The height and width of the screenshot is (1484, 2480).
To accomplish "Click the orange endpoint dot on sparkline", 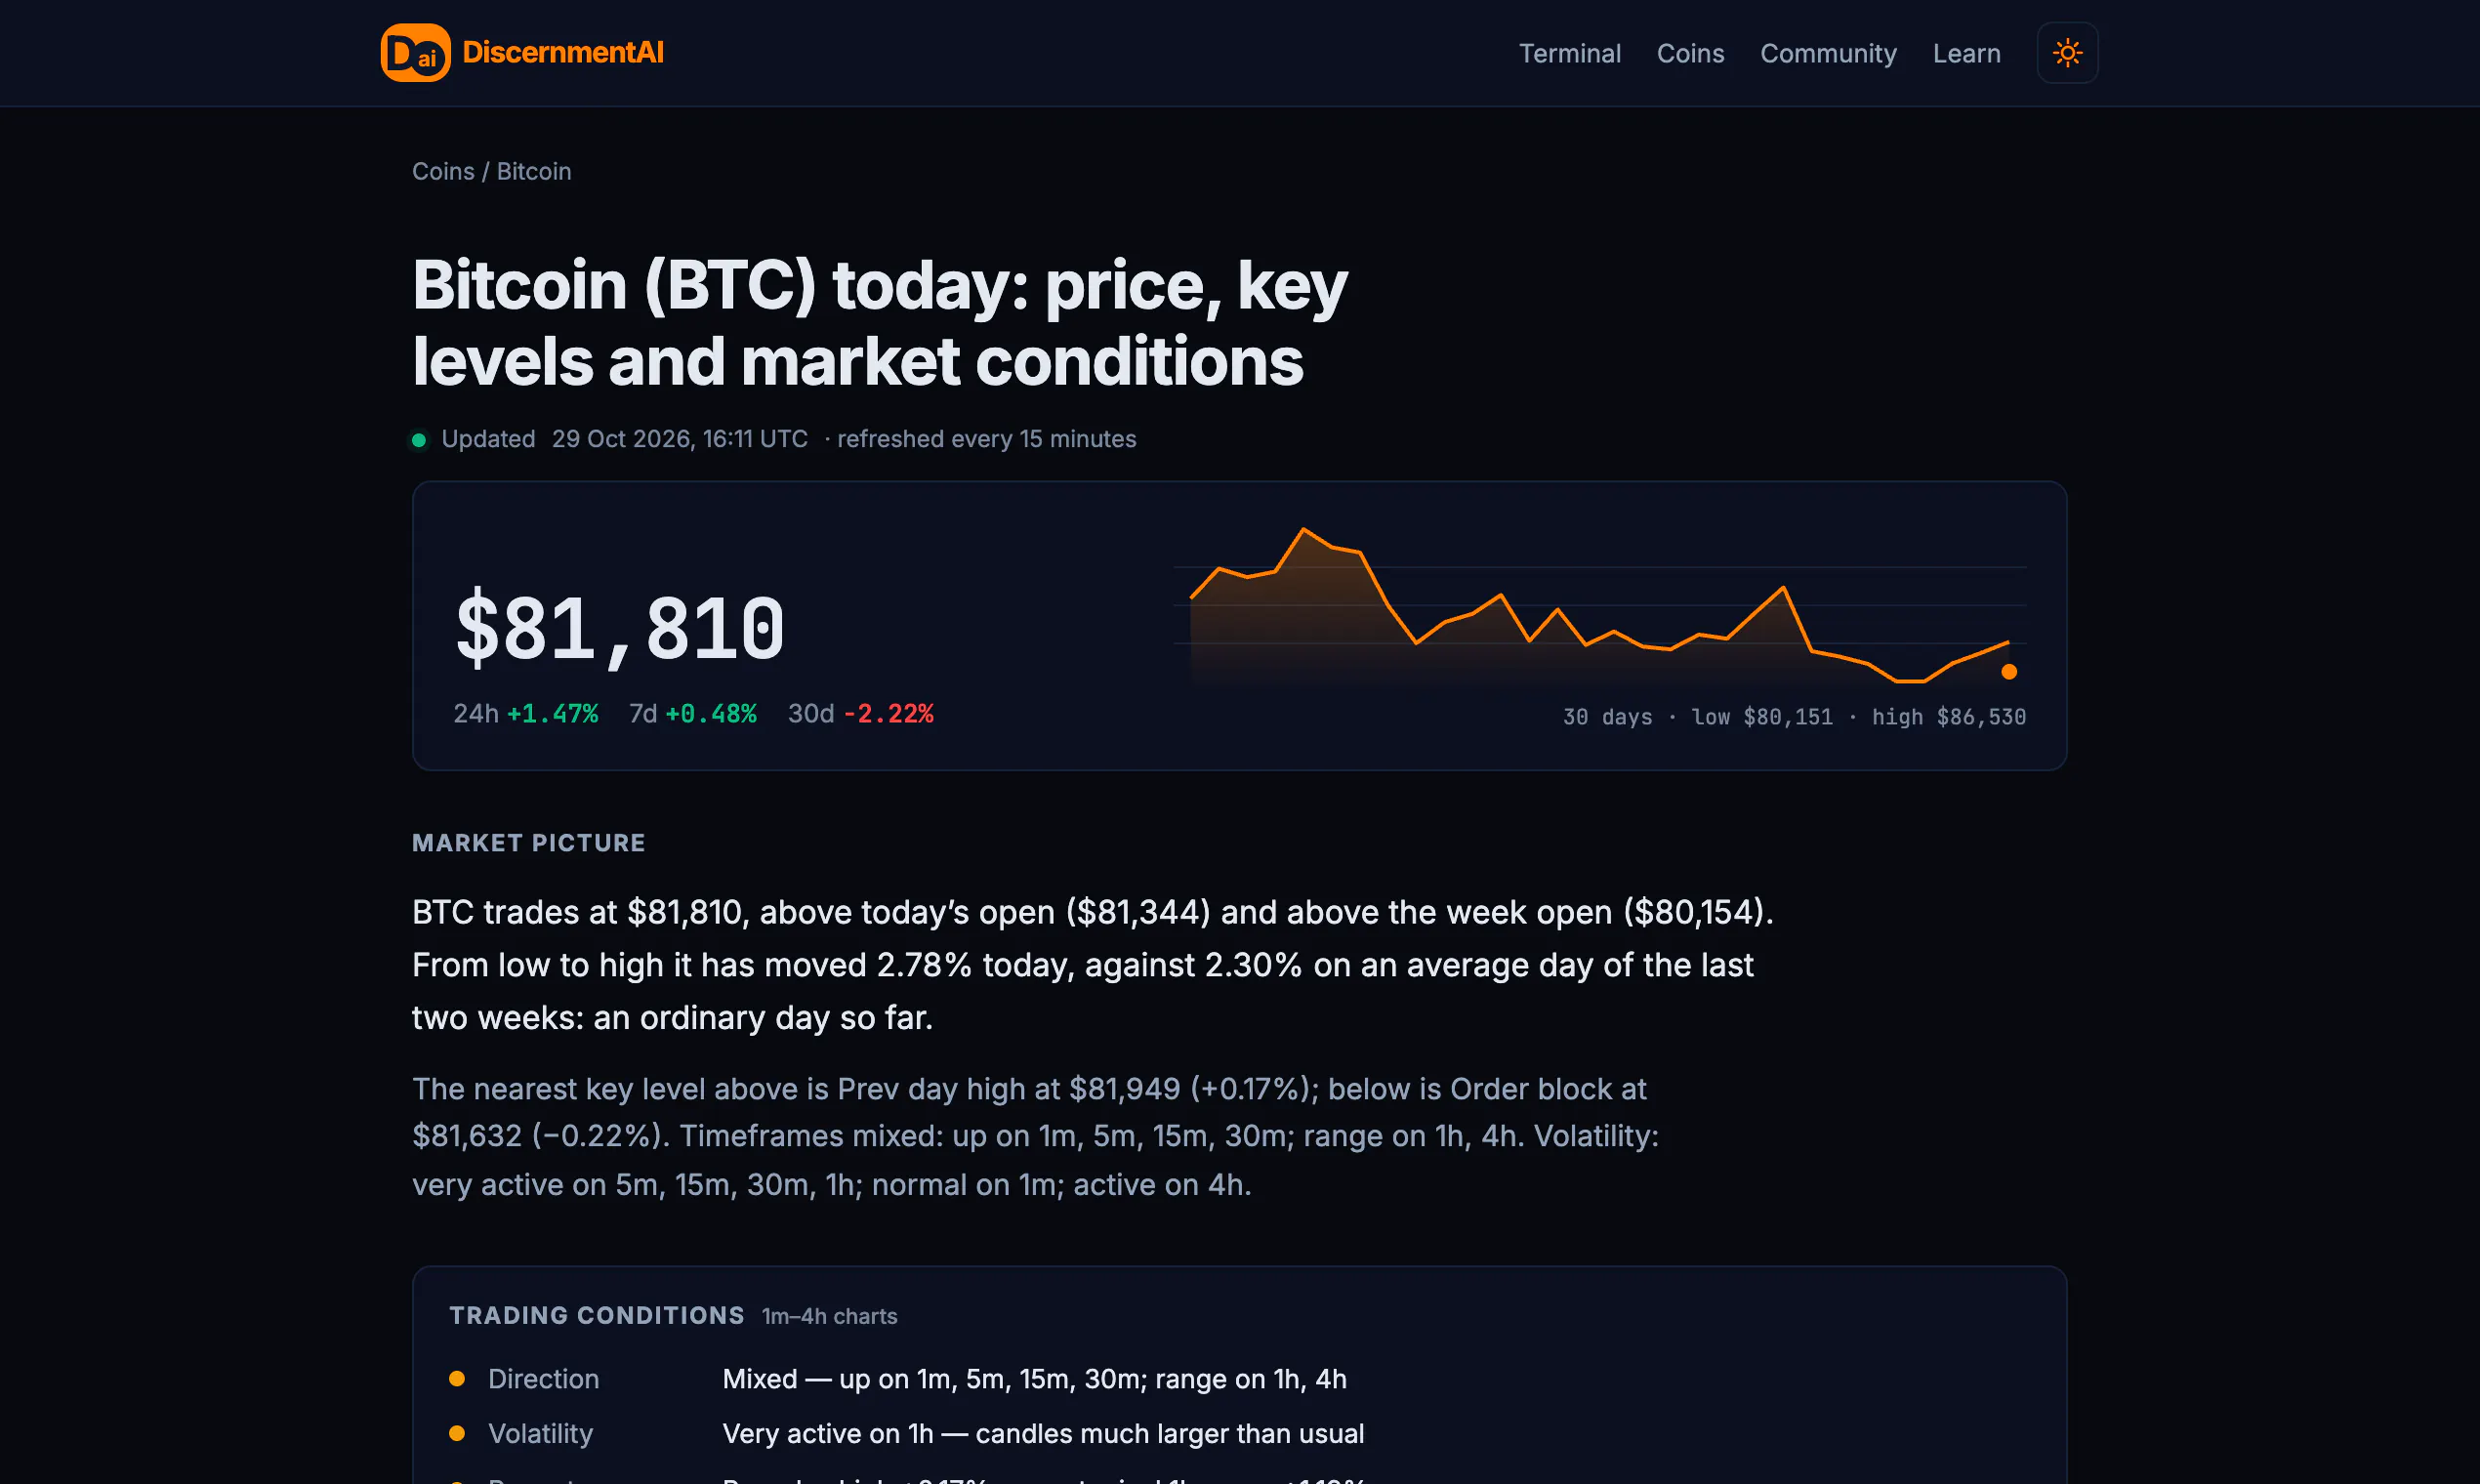I will coord(2008,672).
